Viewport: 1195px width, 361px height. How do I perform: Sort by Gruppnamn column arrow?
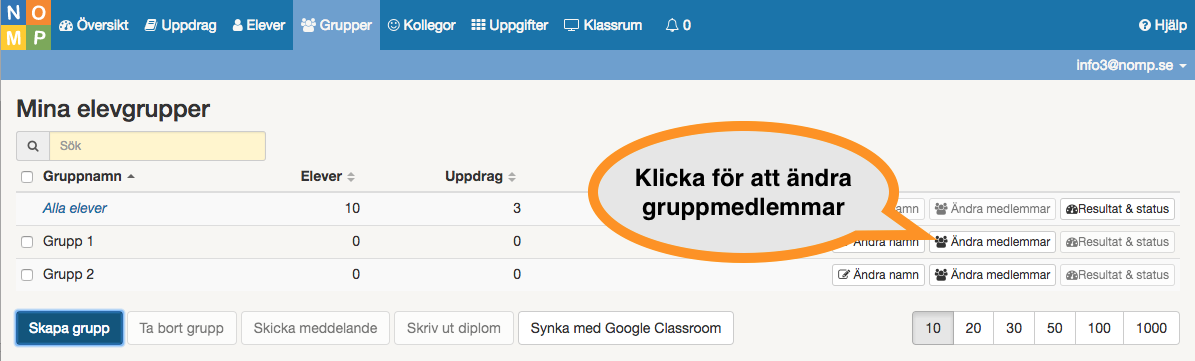131,177
